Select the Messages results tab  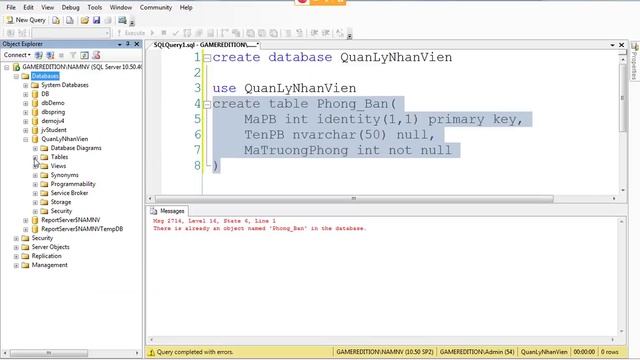[167, 211]
